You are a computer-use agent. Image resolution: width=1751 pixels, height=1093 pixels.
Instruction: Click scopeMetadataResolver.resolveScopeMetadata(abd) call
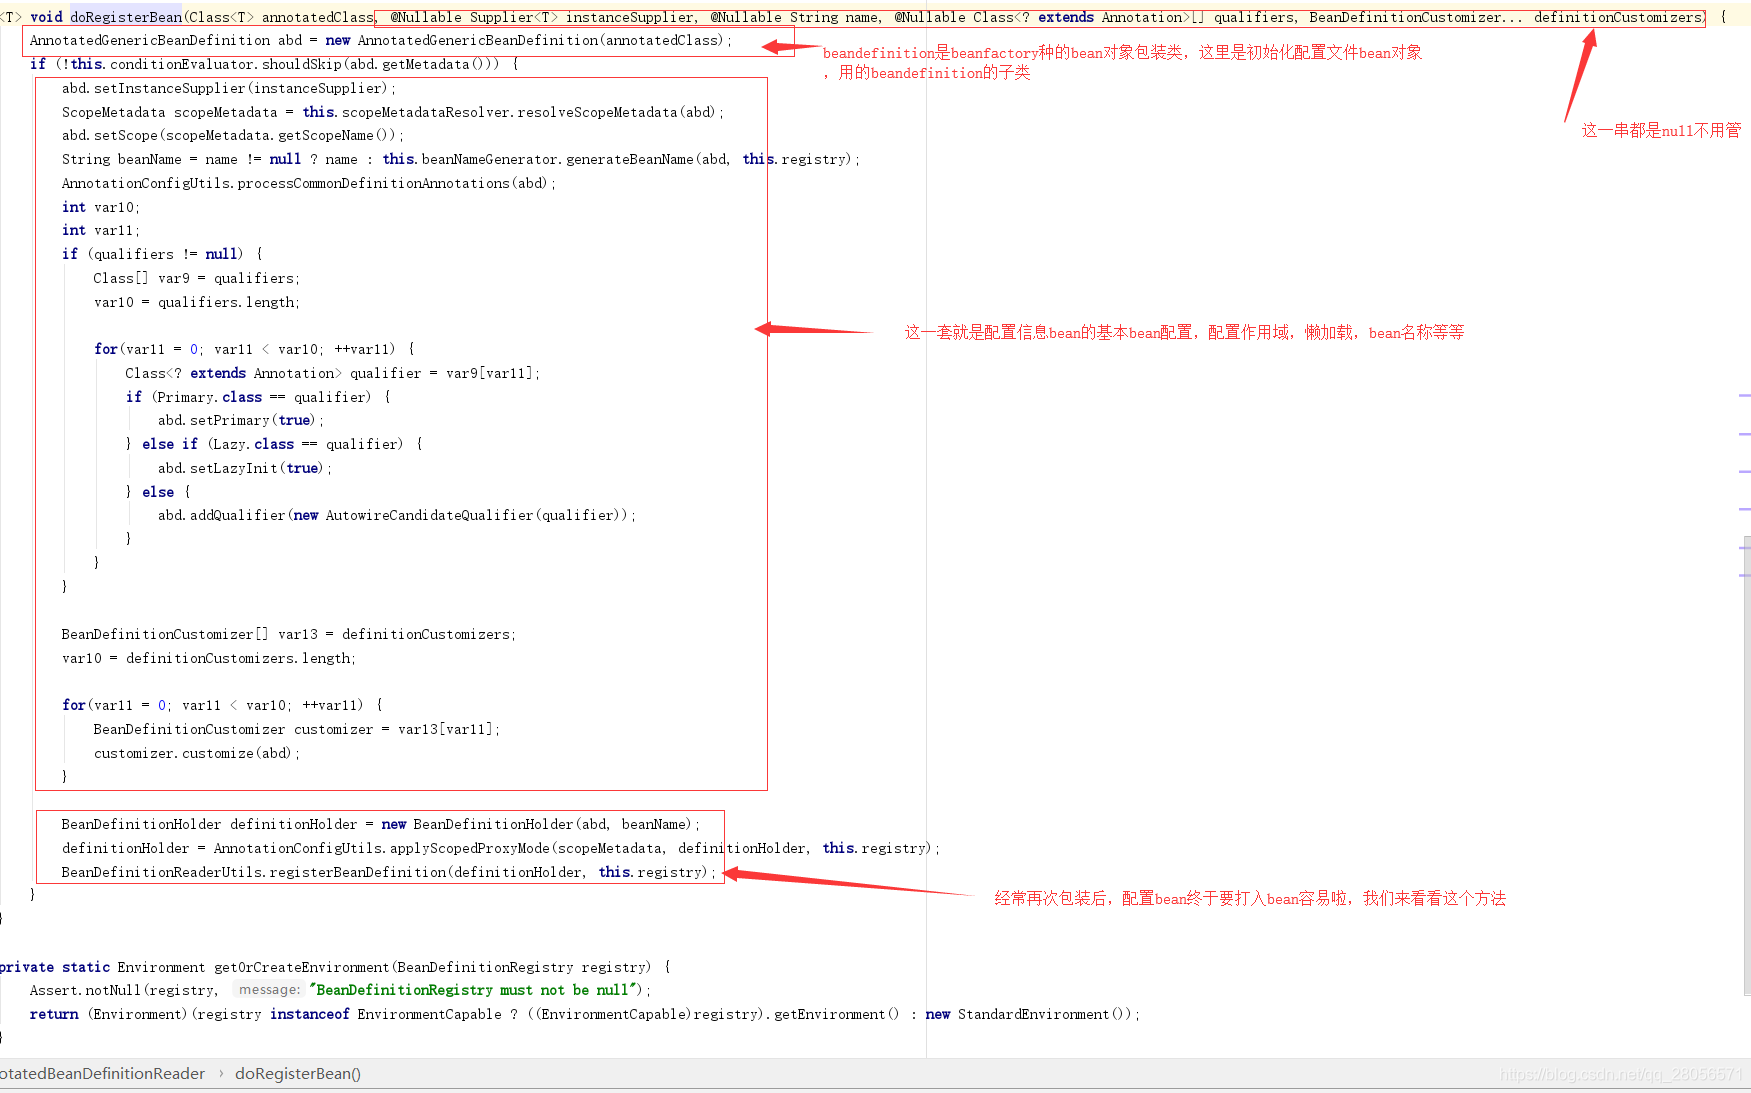529,112
